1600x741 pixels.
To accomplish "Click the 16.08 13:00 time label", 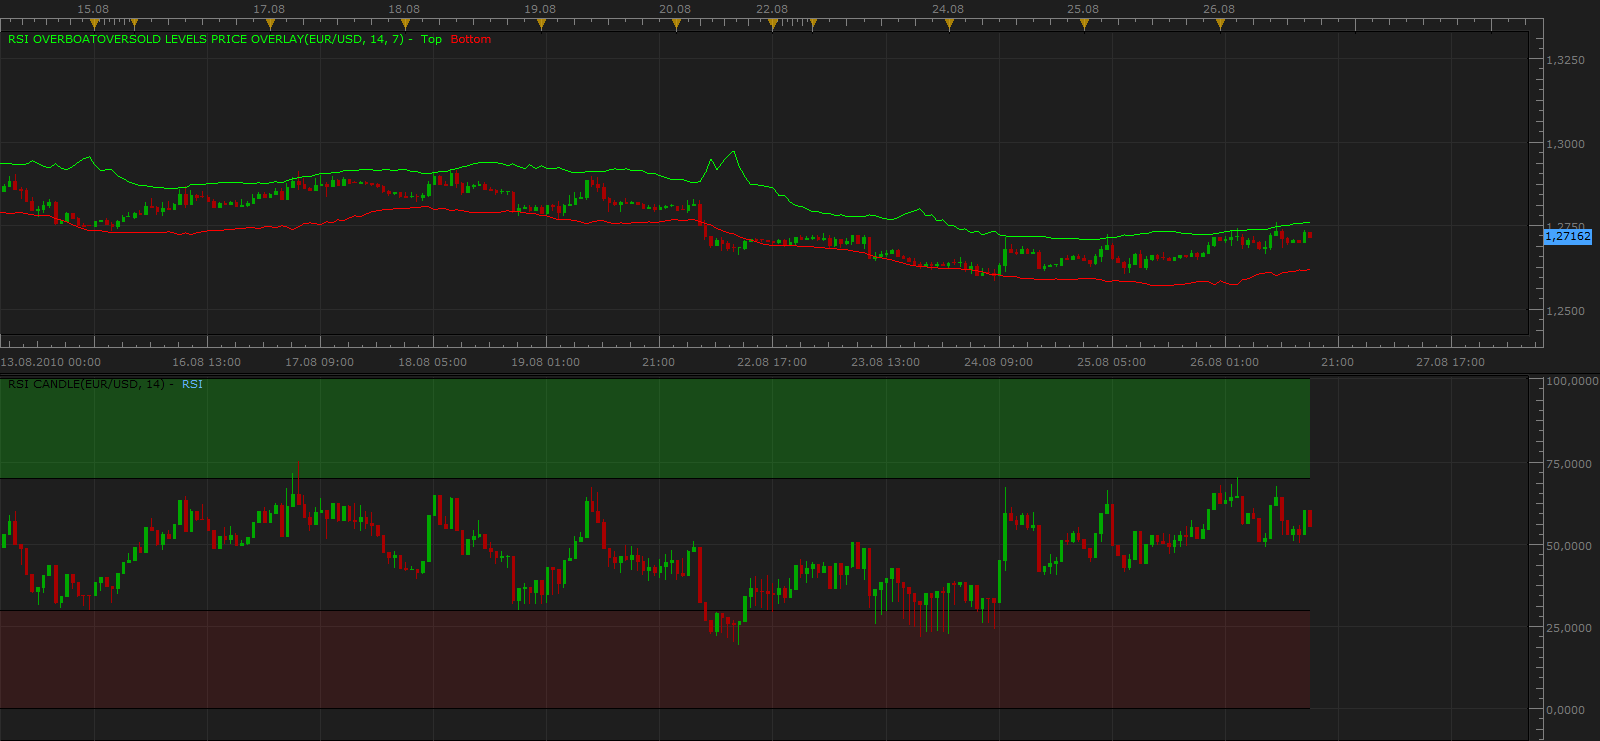I will 206,362.
